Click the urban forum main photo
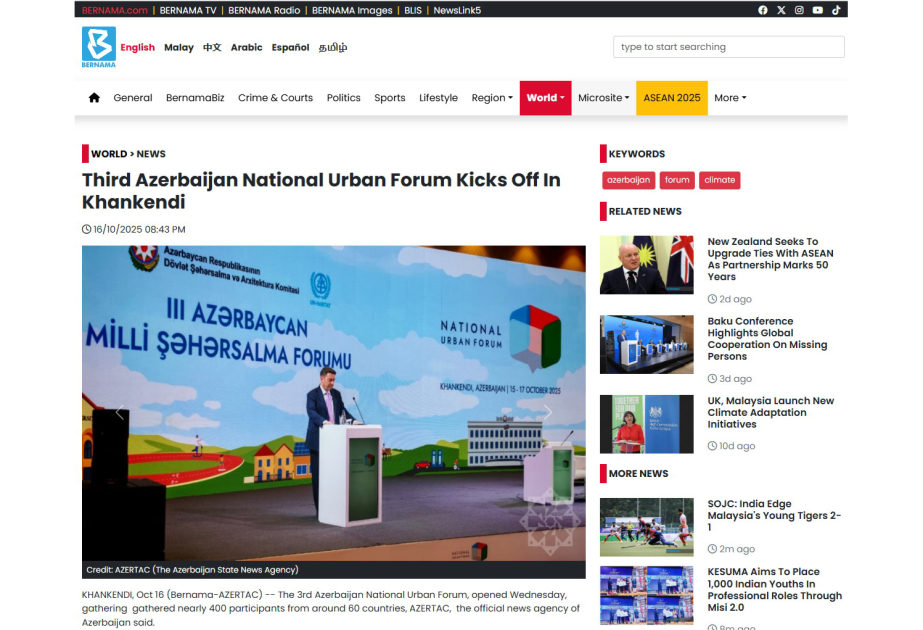923x630 pixels. pyautogui.click(x=334, y=403)
